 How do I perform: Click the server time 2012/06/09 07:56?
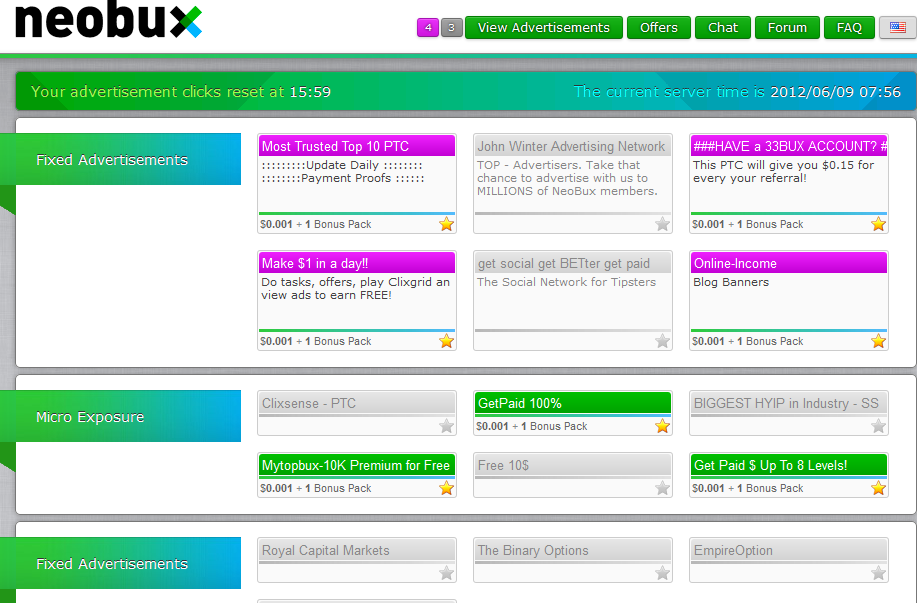pos(835,92)
